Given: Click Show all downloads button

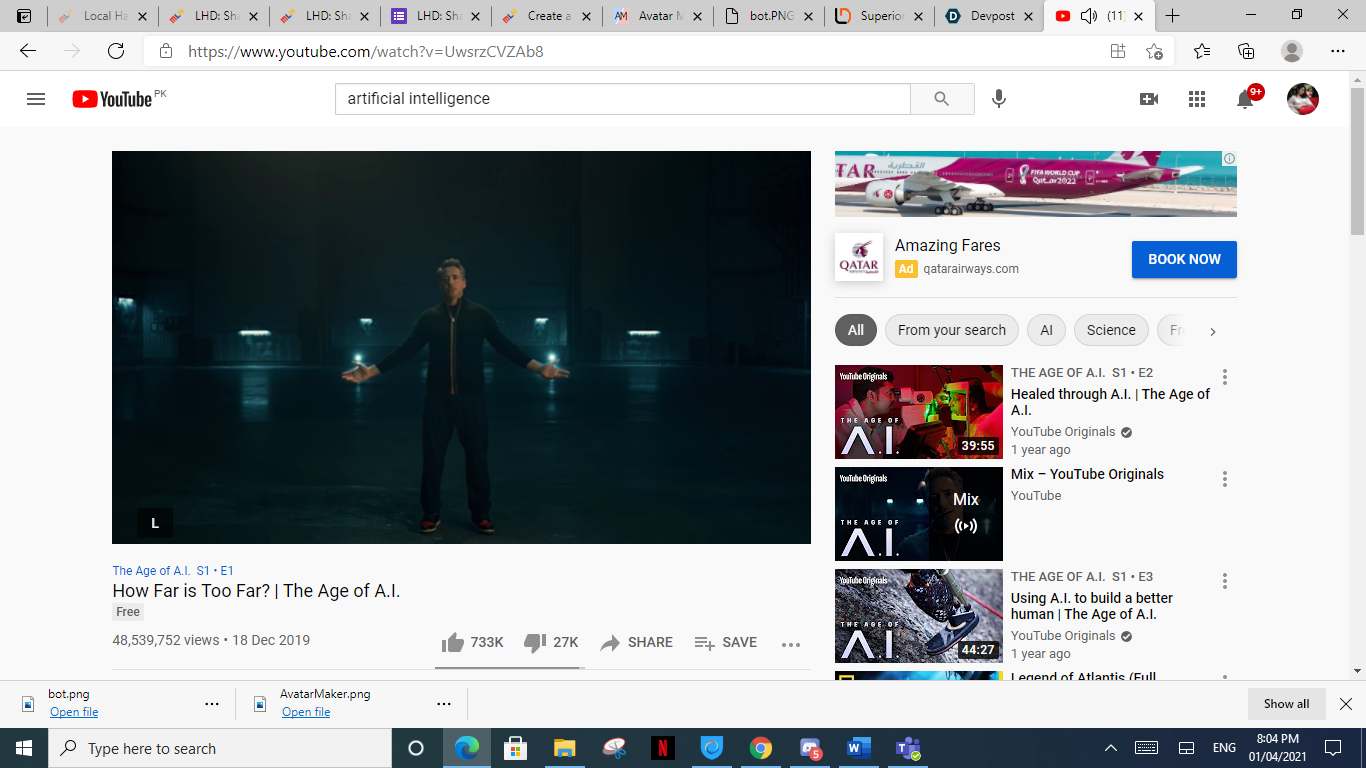Looking at the screenshot, I should (1286, 704).
